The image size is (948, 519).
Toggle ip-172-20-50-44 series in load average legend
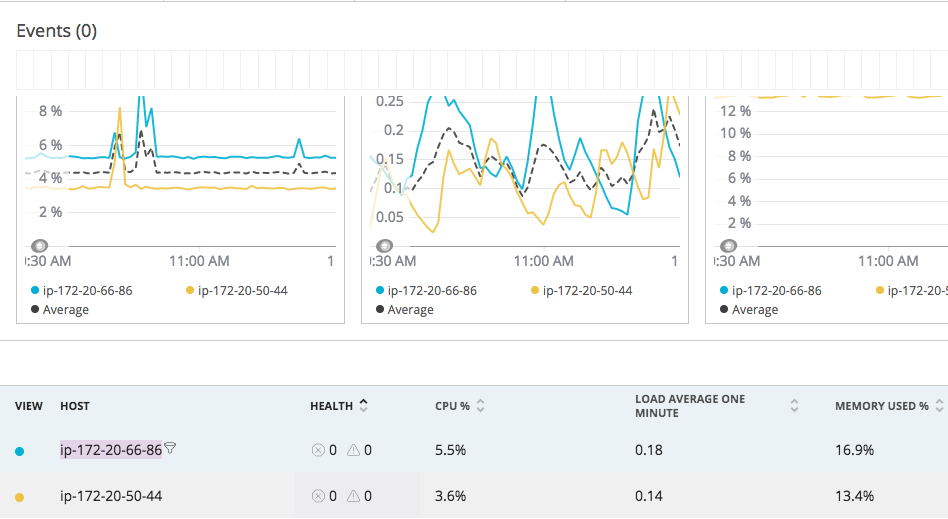coord(582,290)
